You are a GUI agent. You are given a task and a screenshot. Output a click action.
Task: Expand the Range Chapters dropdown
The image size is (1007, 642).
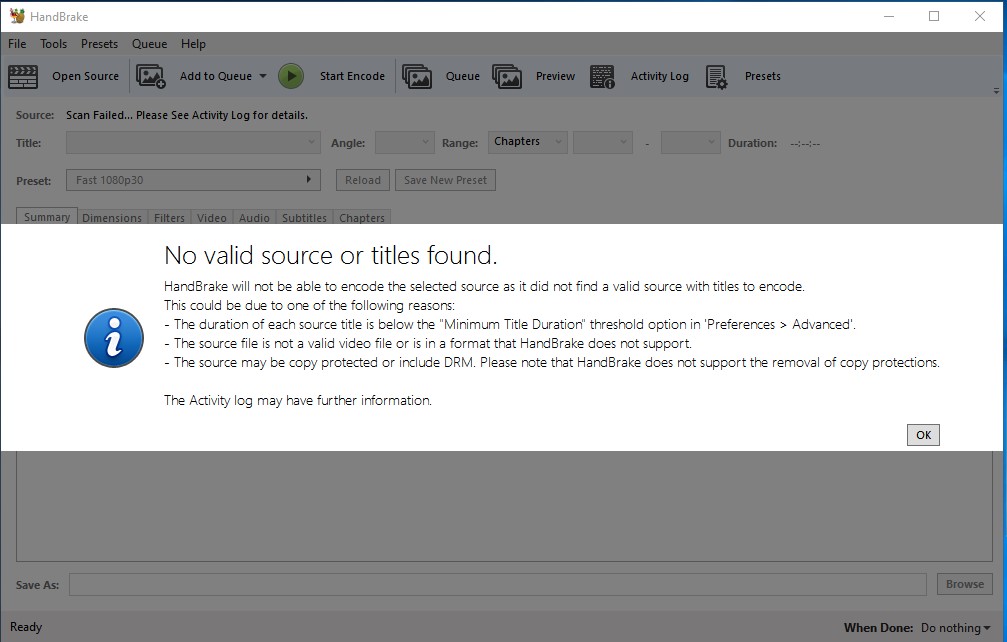click(x=527, y=142)
